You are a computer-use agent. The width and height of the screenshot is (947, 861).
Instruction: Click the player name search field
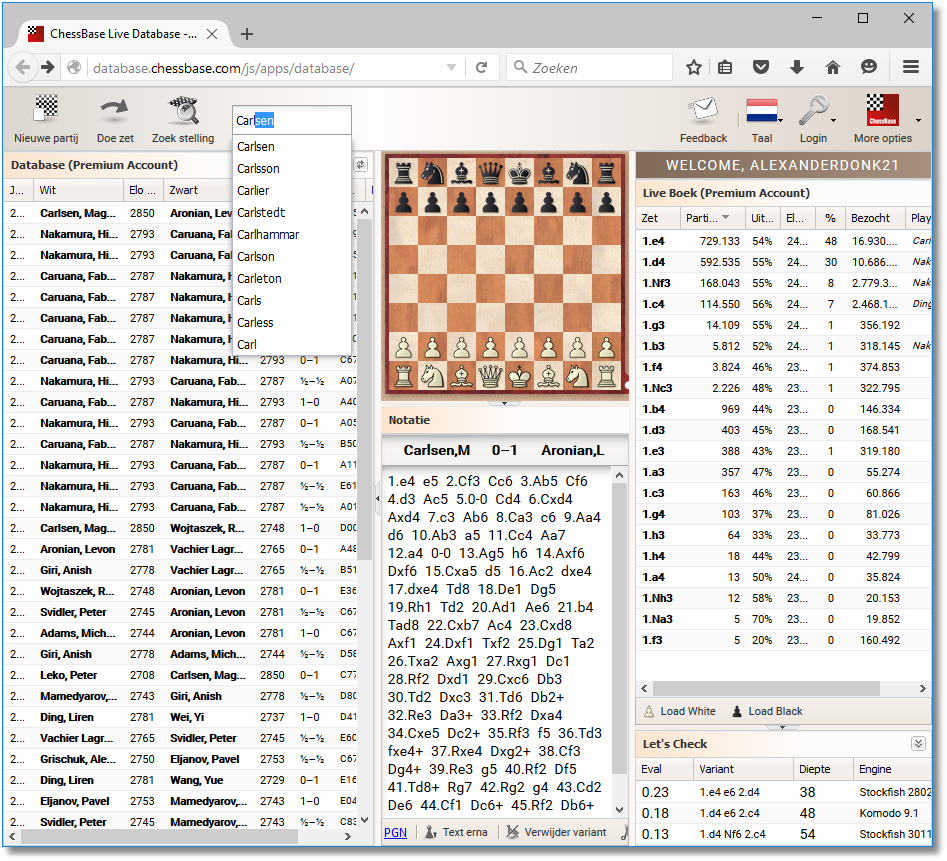(x=291, y=120)
